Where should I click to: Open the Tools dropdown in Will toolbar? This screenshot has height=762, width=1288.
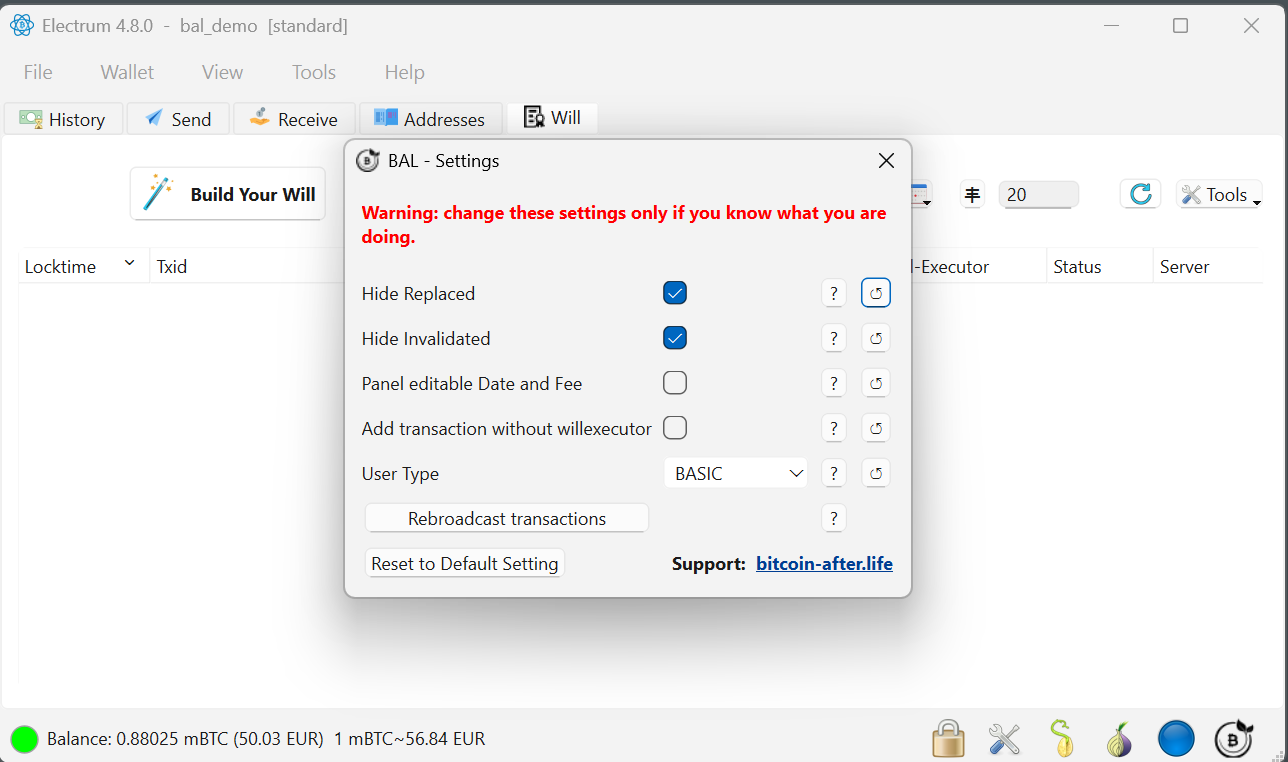pos(1220,194)
